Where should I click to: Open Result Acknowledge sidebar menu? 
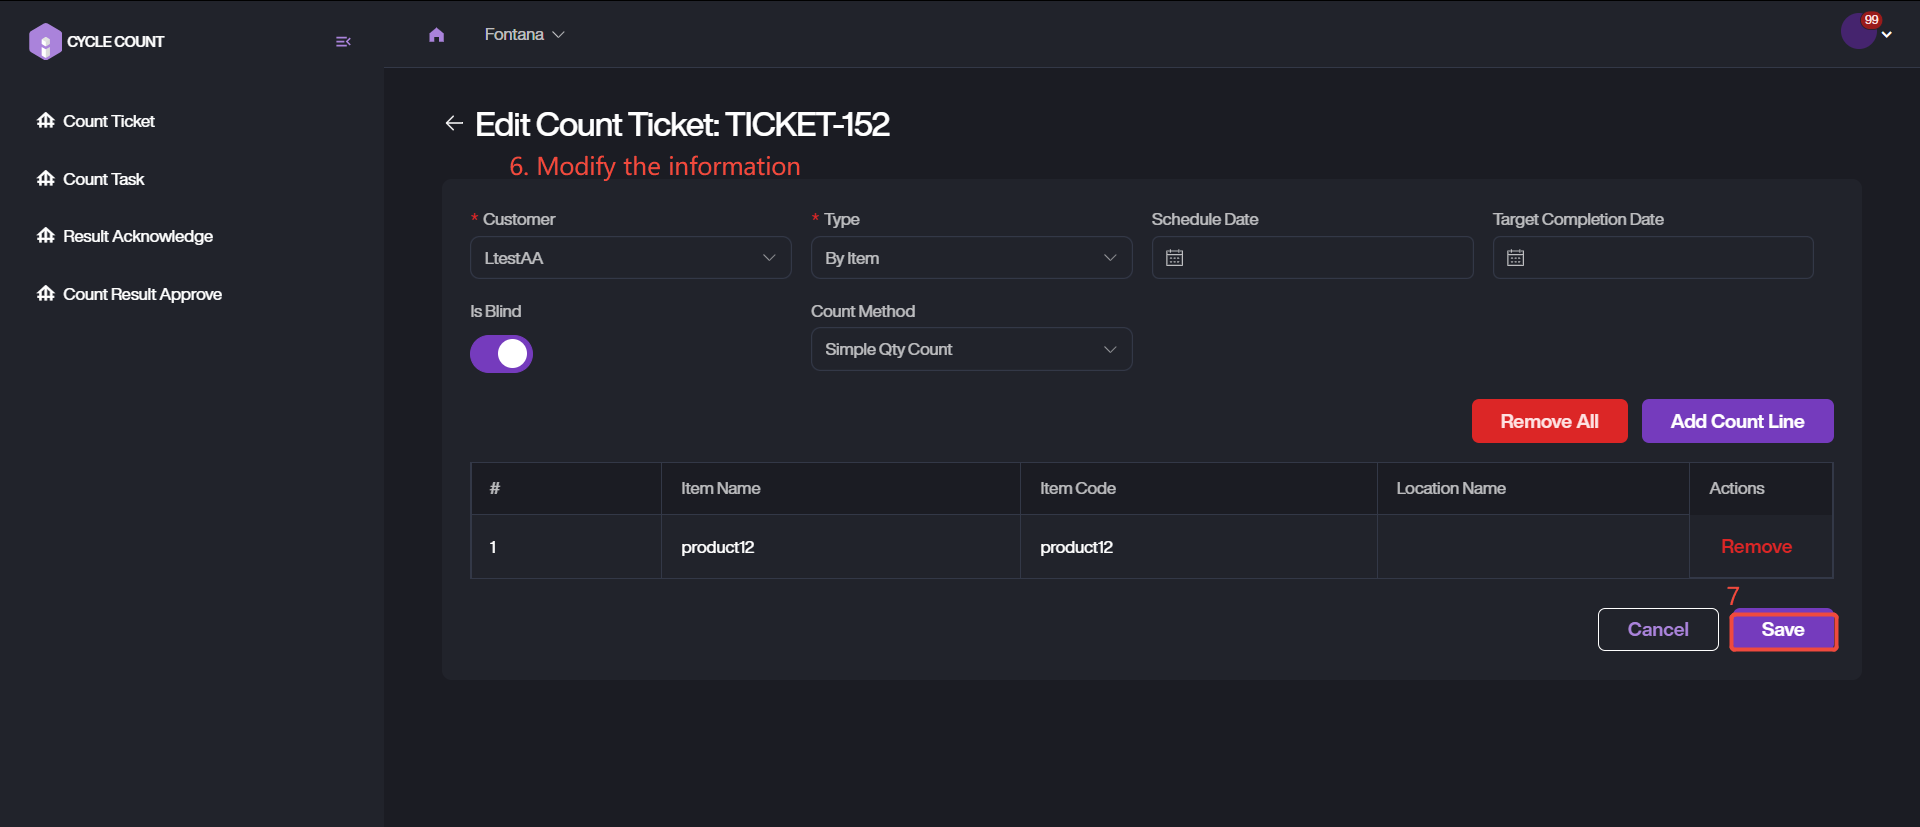pyautogui.click(x=138, y=236)
